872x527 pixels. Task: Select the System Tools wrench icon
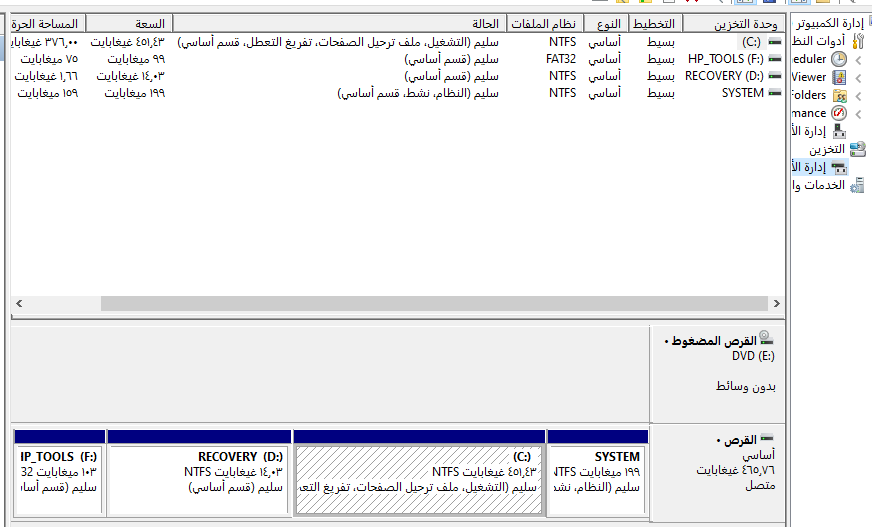pos(857,41)
